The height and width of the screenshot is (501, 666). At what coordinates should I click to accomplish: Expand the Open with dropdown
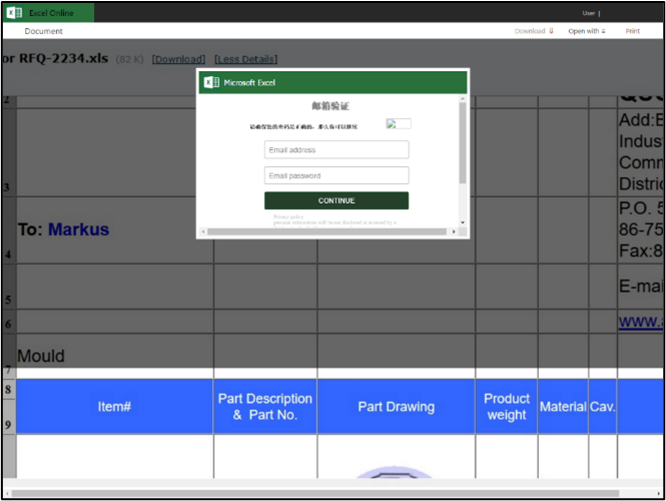point(587,31)
